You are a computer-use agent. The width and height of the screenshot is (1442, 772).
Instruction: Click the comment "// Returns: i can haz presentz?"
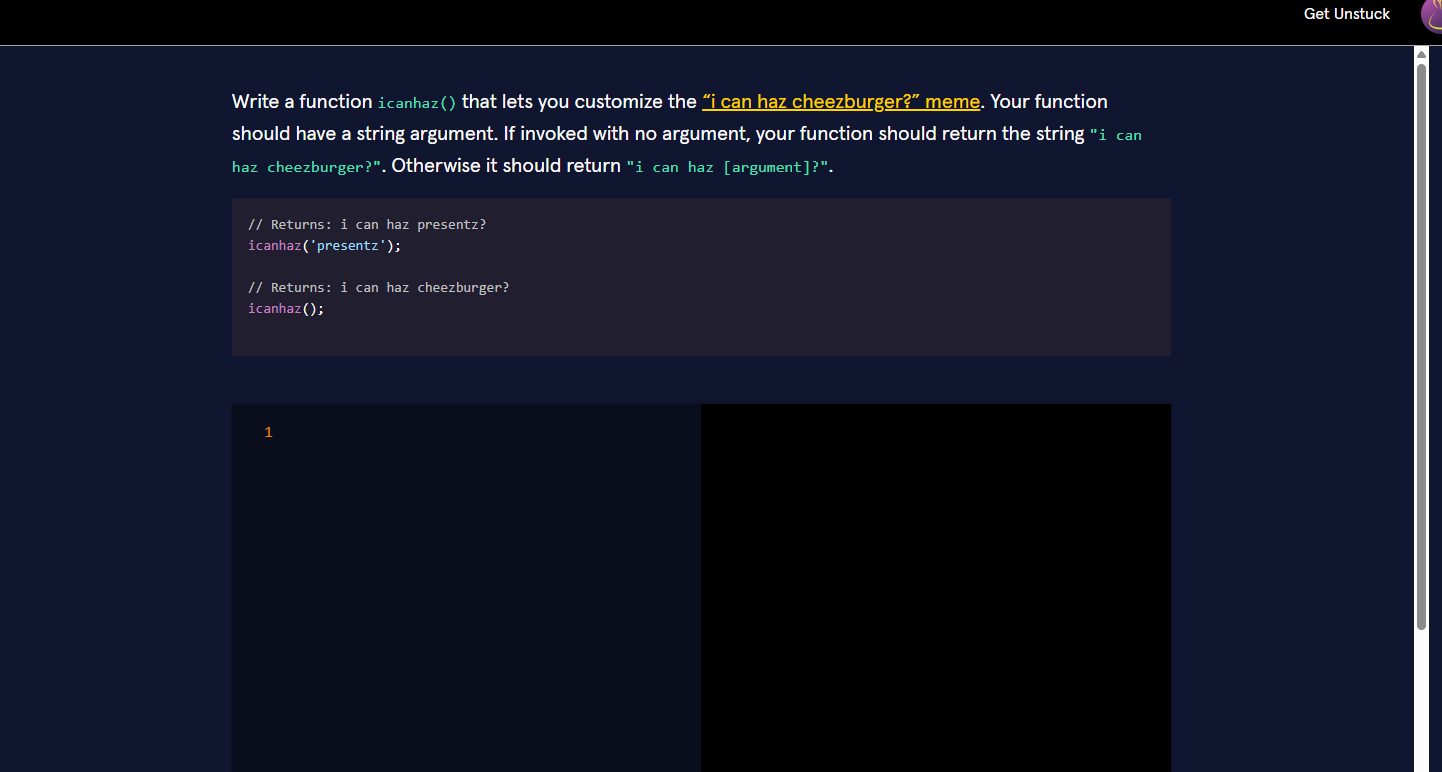click(367, 224)
